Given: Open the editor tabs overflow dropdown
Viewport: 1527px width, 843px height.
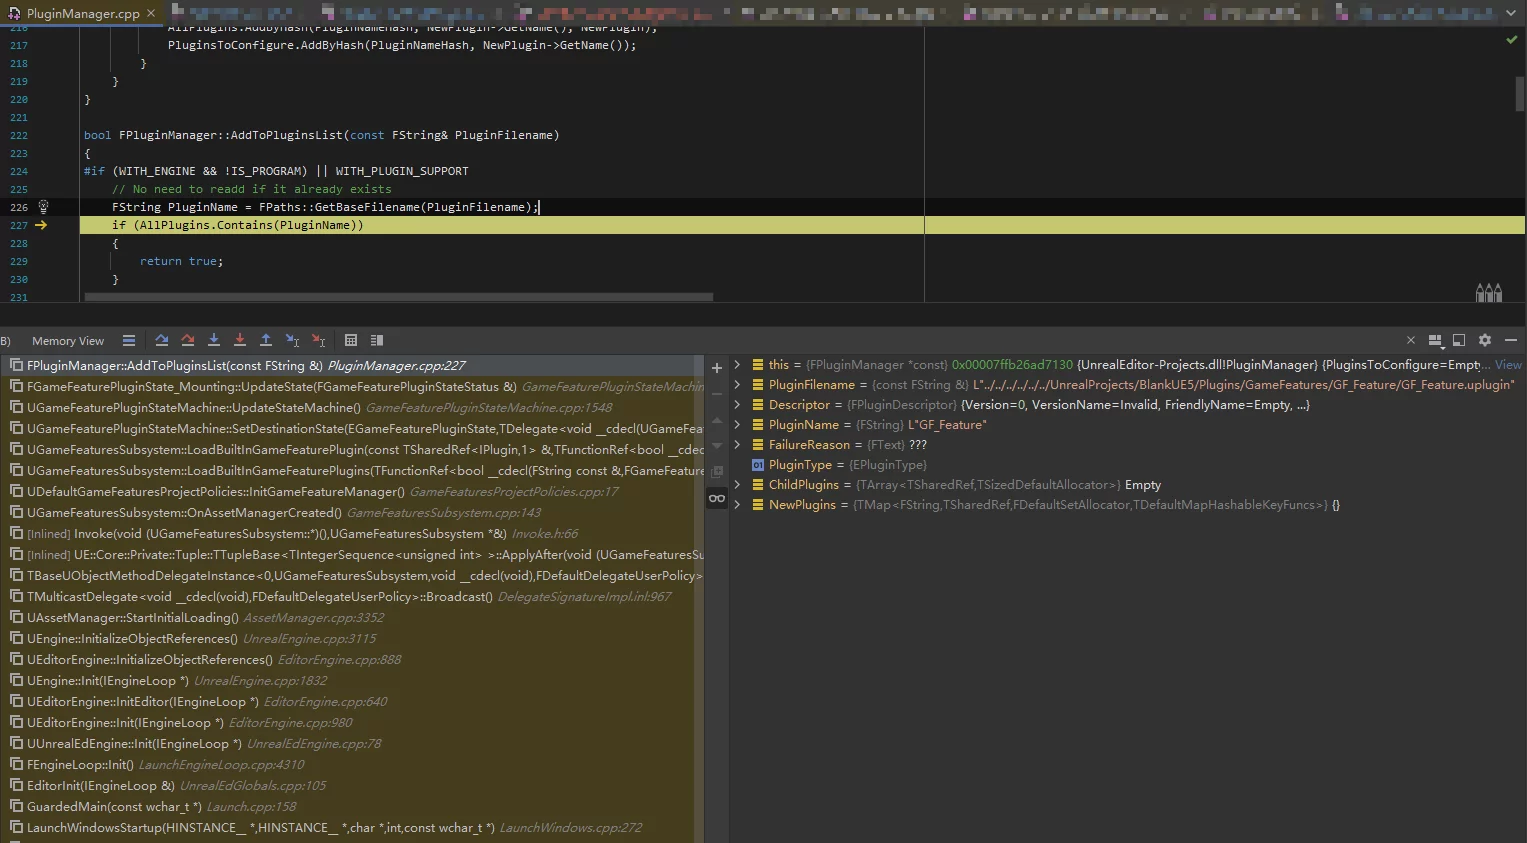Looking at the screenshot, I should click(x=1511, y=13).
